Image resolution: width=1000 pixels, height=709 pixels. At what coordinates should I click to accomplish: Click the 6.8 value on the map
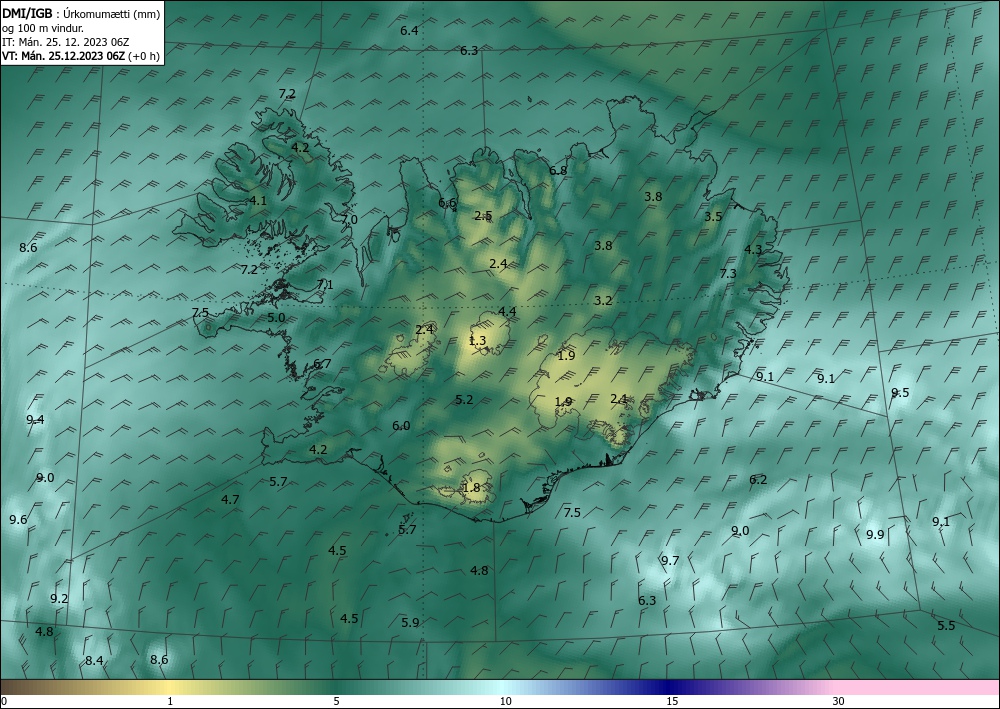558,170
